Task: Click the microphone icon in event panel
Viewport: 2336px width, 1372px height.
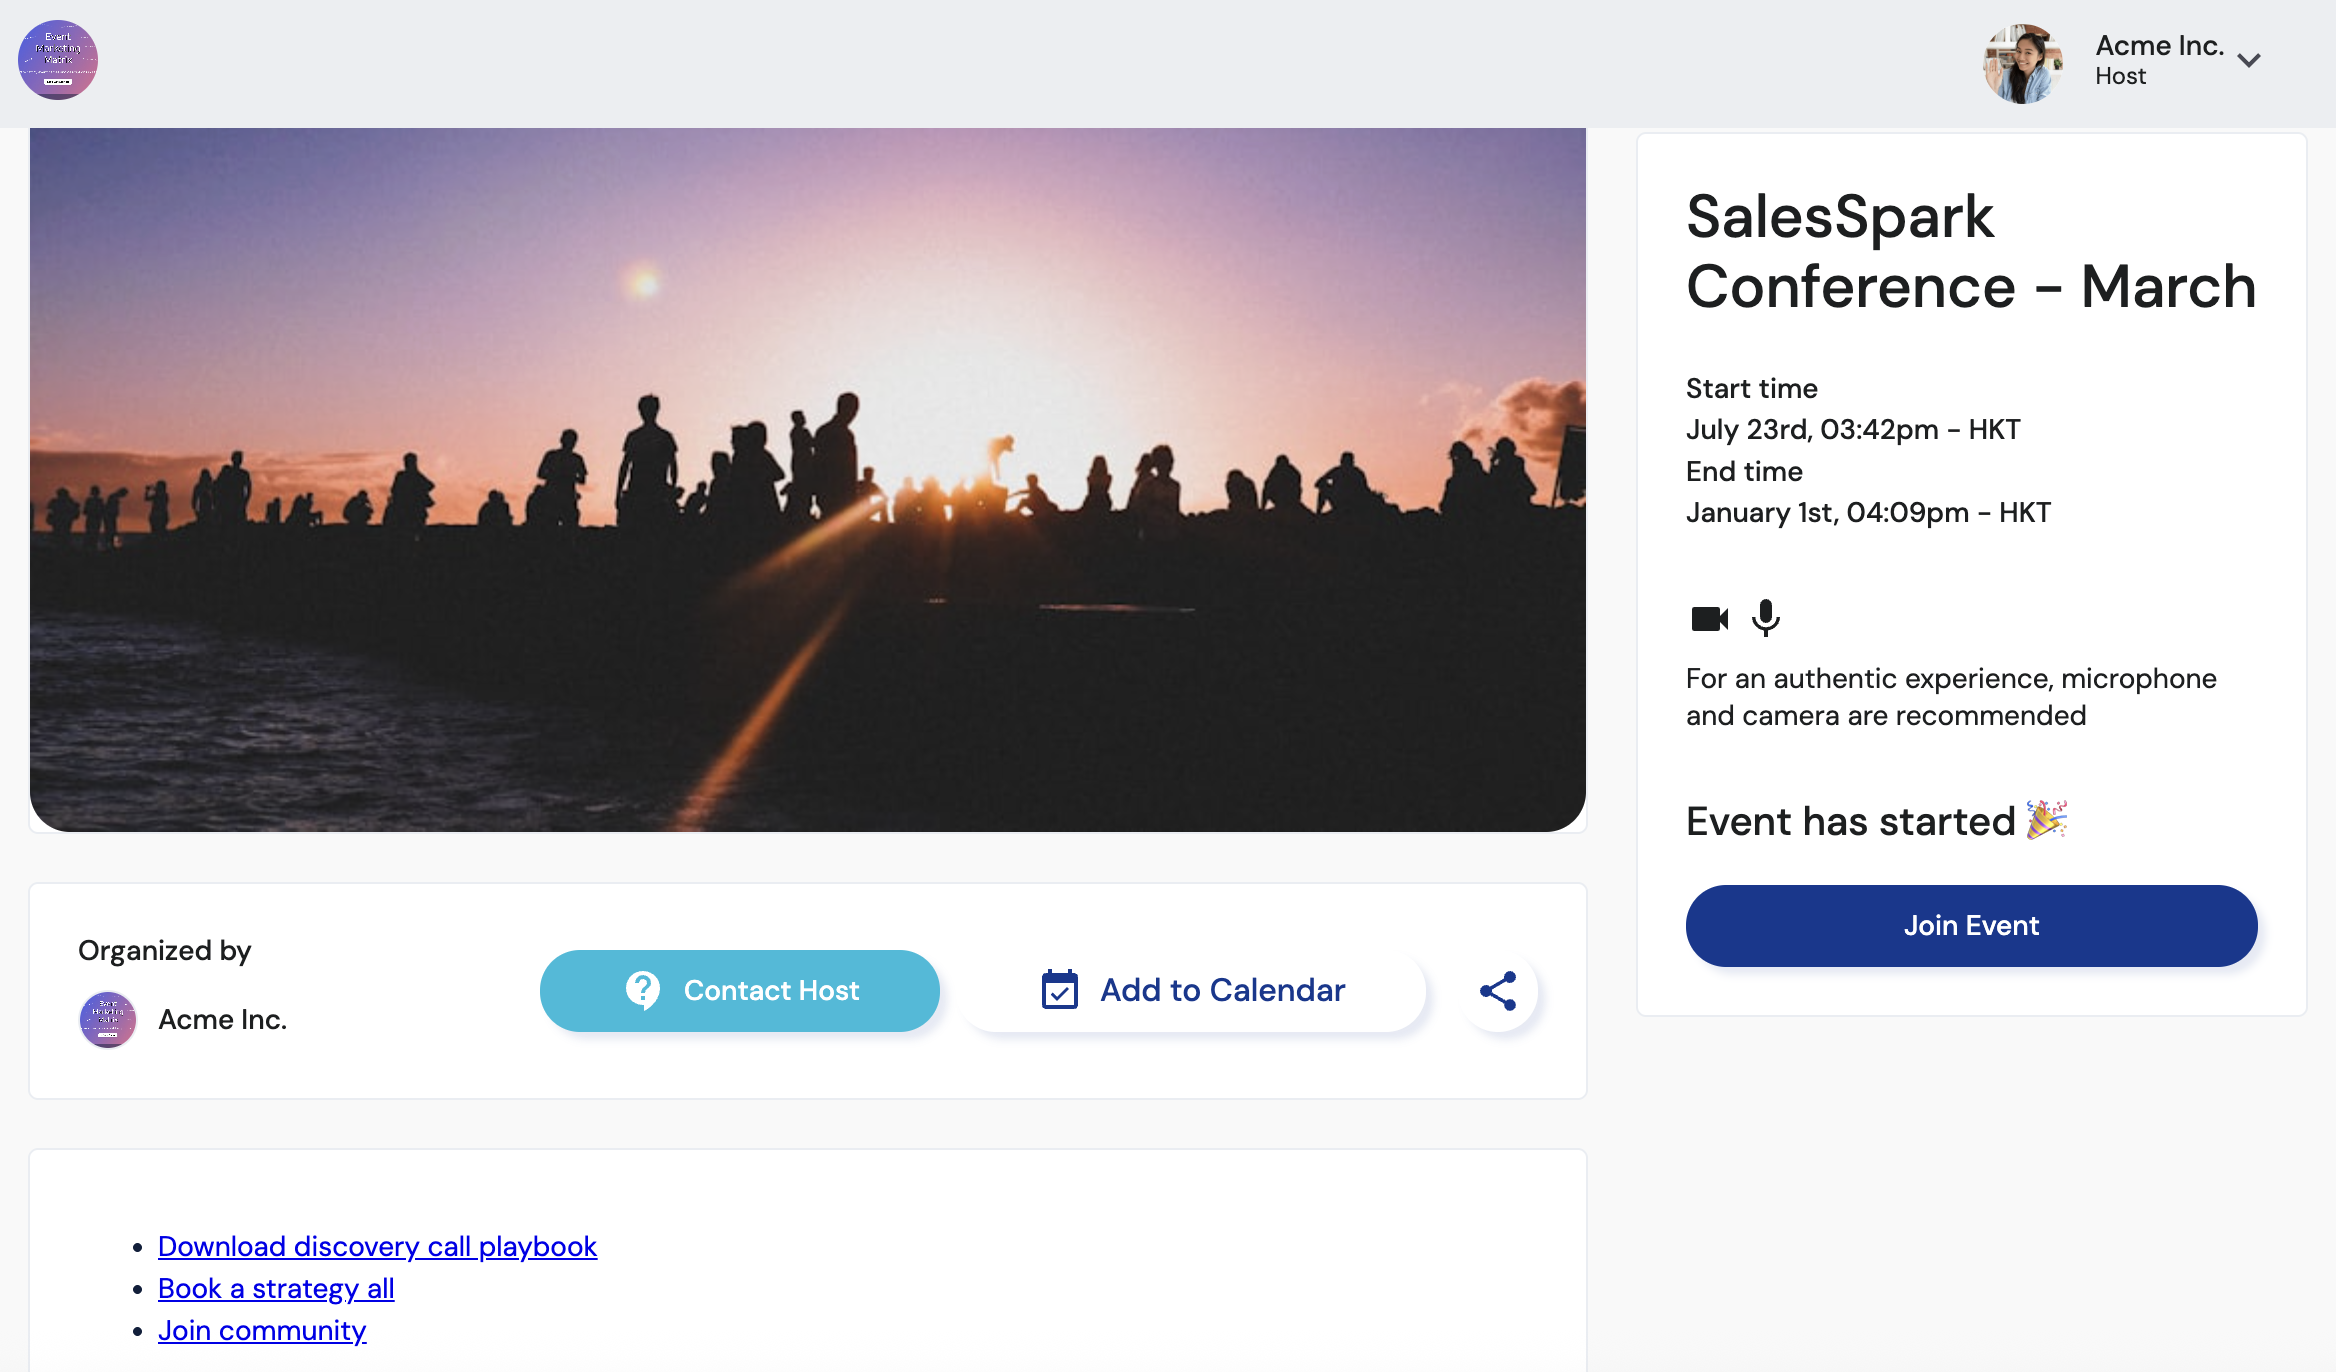Action: pos(1766,617)
